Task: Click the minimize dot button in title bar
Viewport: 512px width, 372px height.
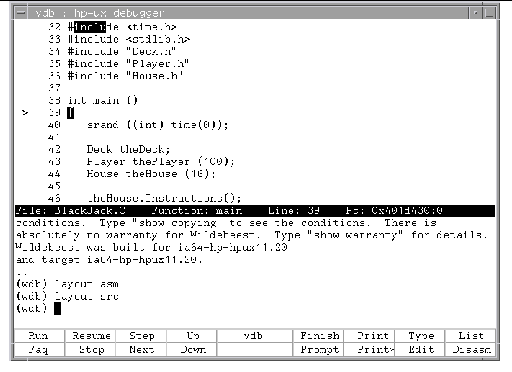Action: pos(475,13)
